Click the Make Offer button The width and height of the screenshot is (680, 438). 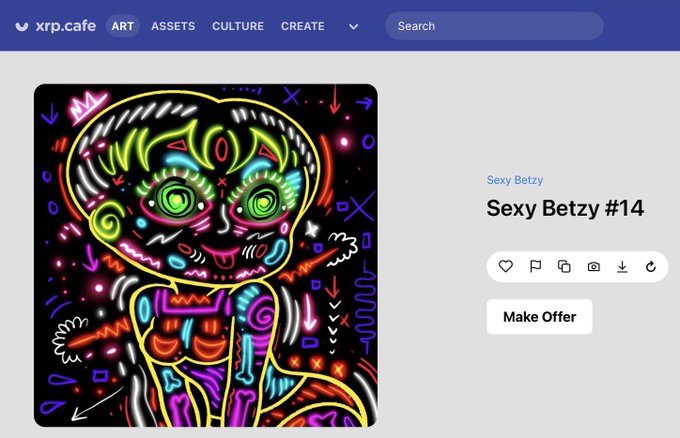point(539,317)
